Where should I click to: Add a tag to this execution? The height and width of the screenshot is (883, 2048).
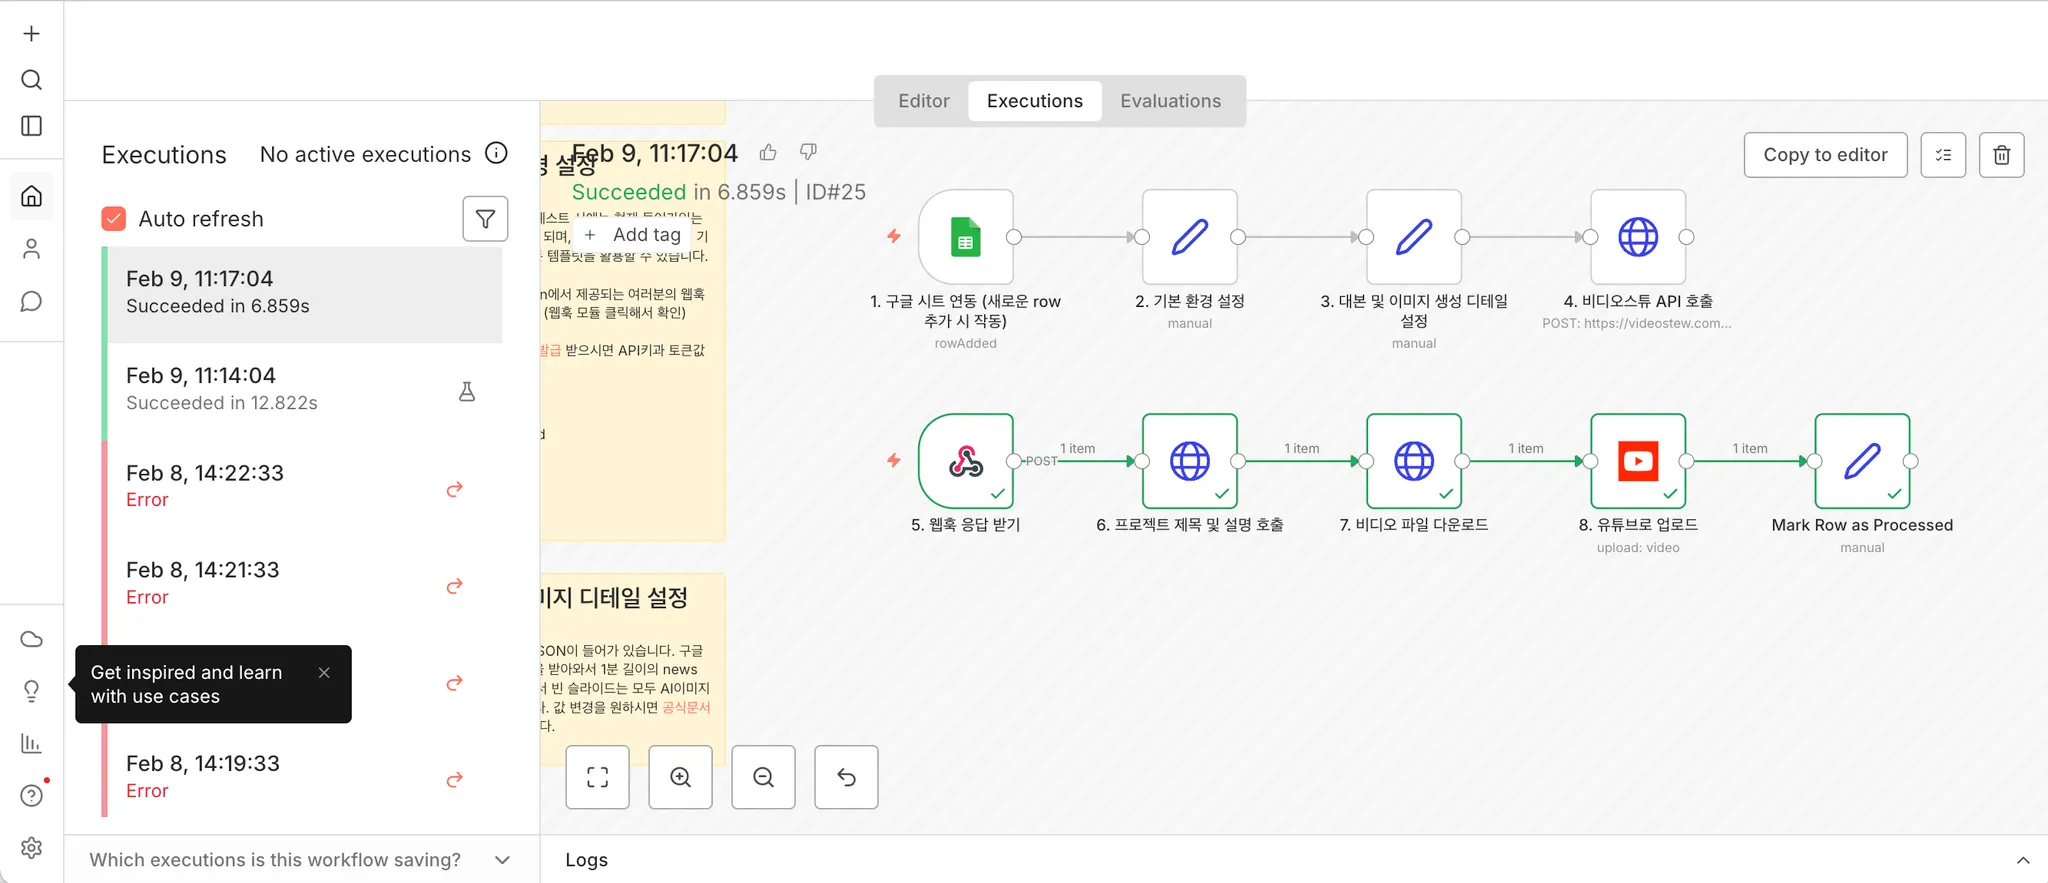[x=633, y=235]
